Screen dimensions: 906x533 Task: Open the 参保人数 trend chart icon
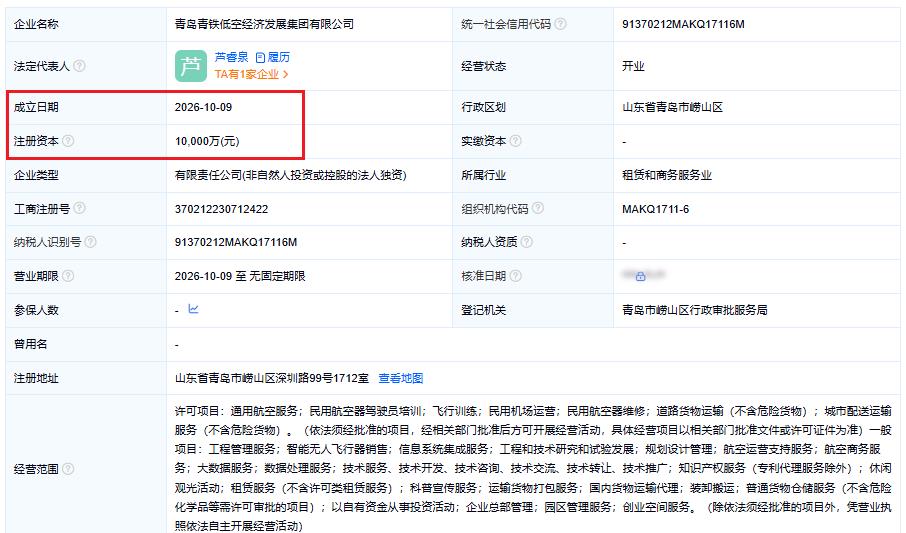194,309
